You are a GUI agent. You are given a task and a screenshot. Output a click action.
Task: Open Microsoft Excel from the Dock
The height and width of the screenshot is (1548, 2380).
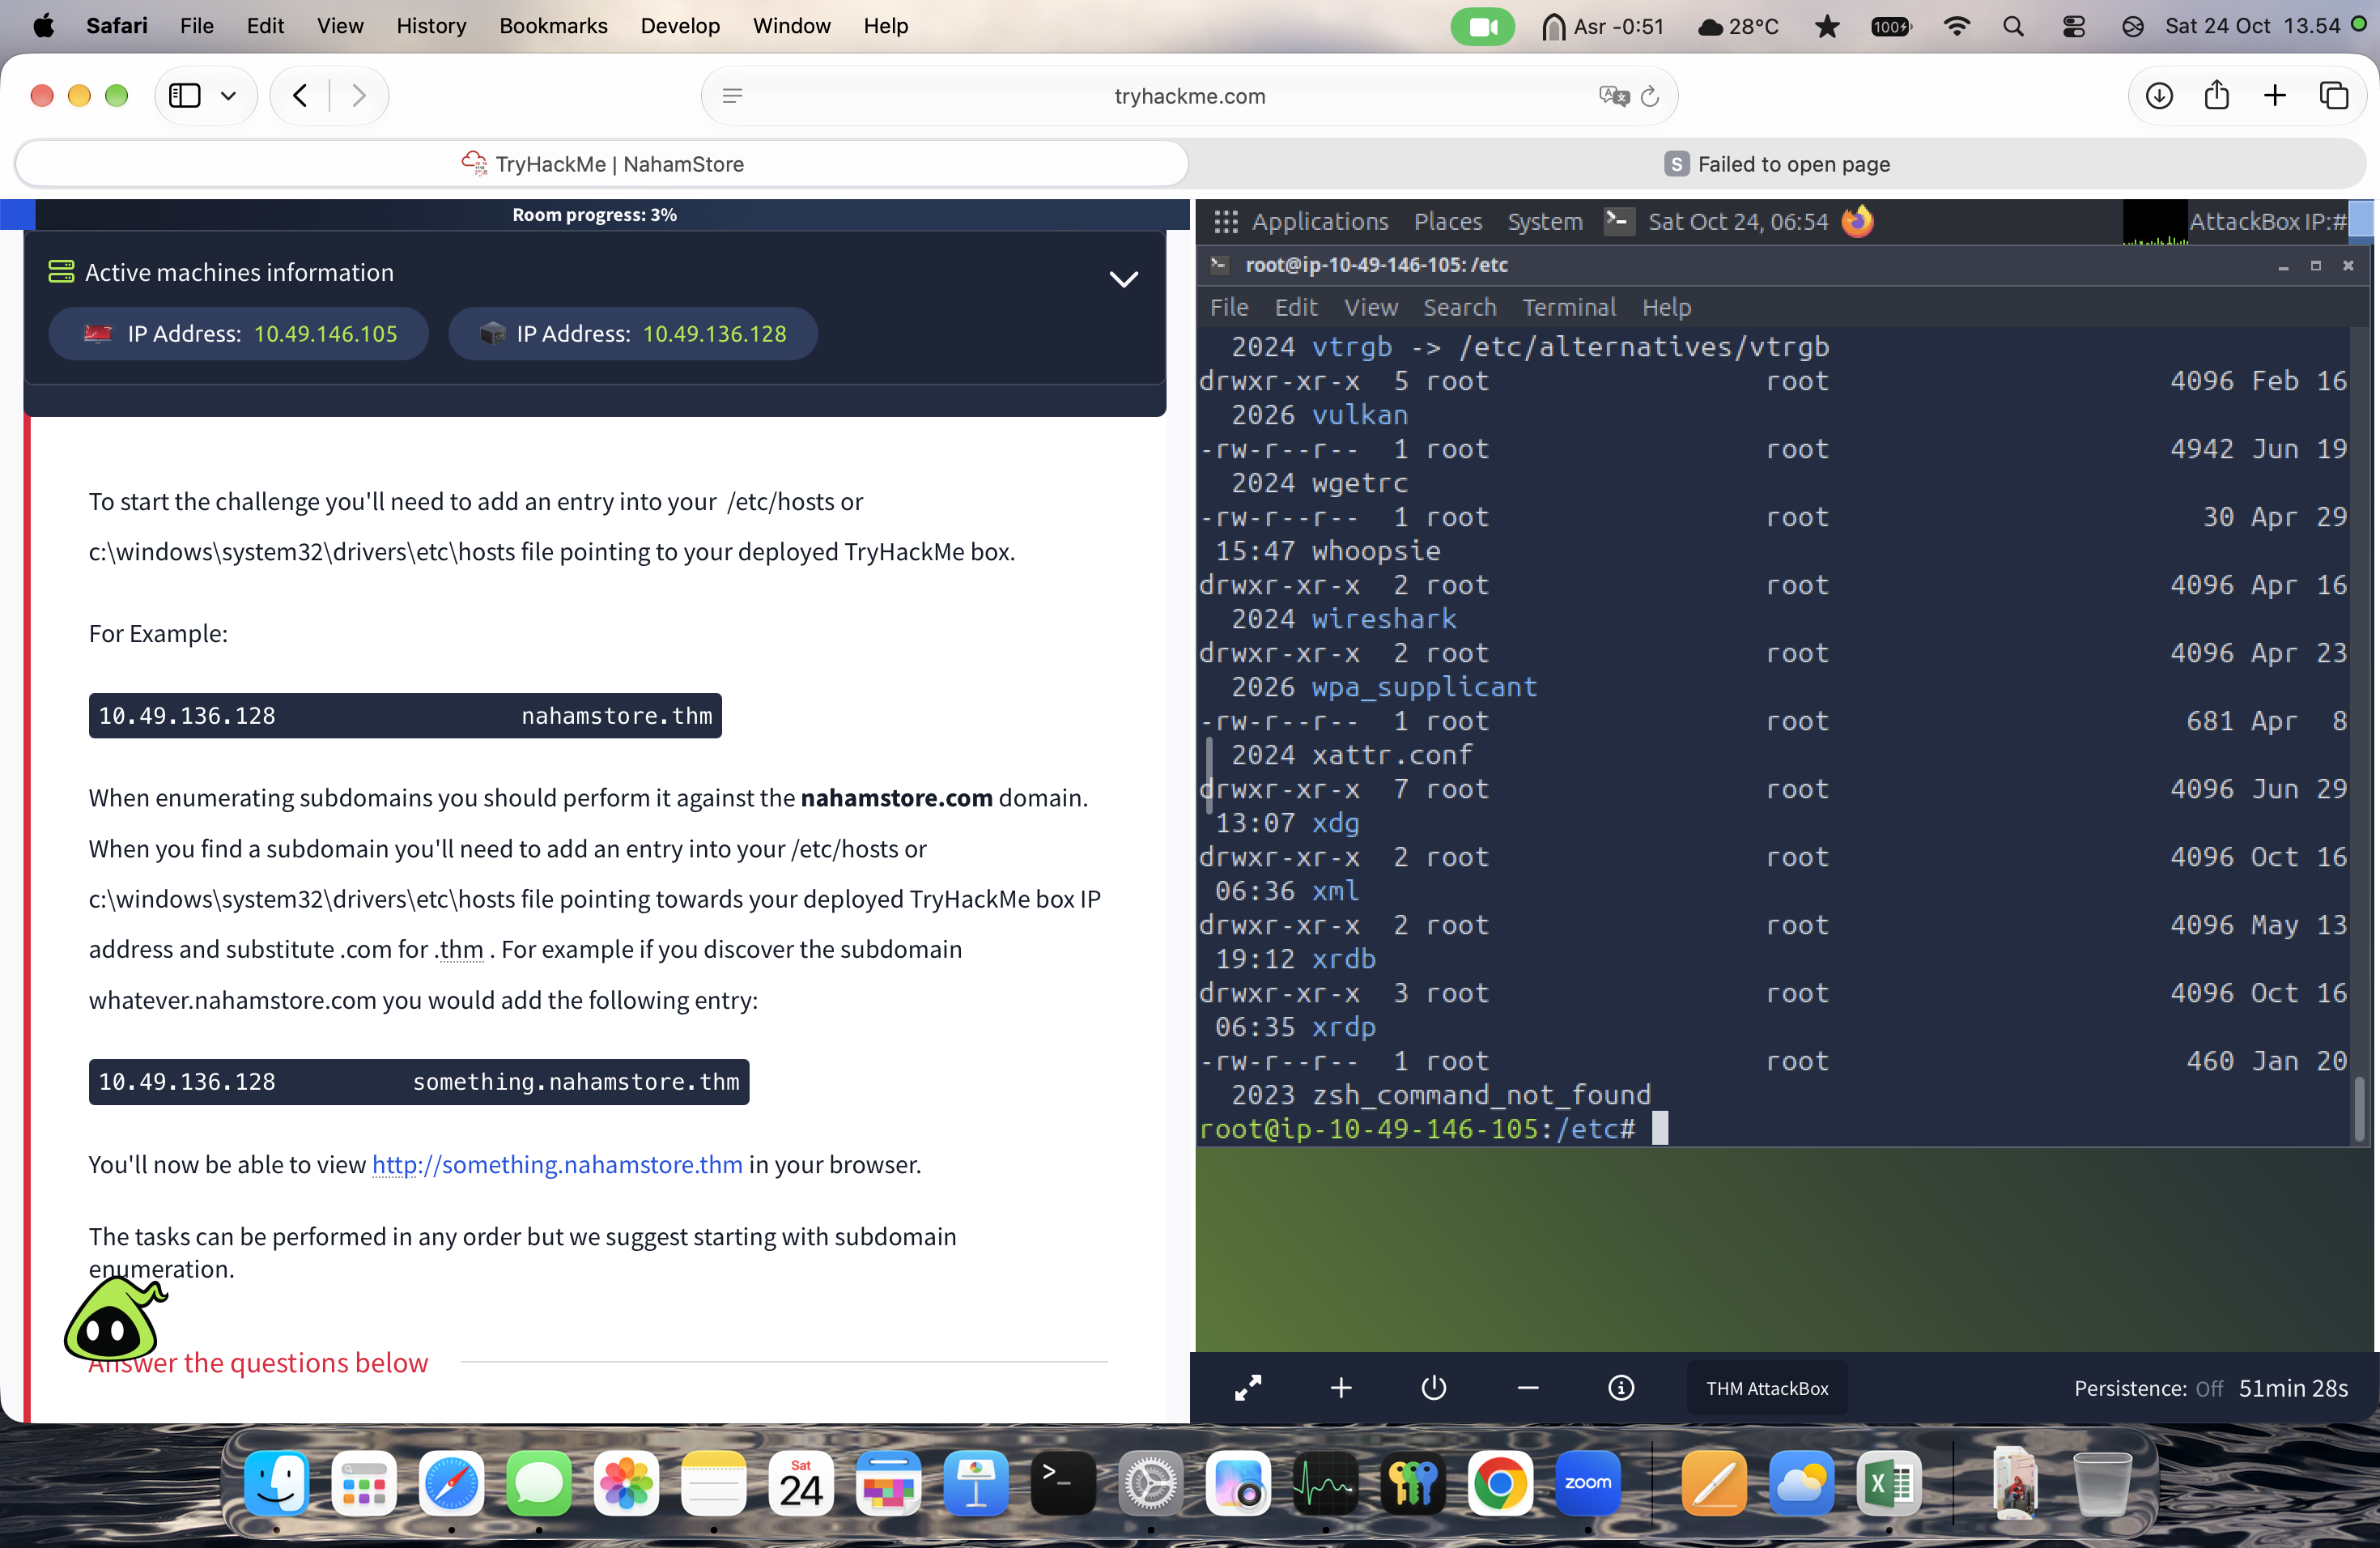pyautogui.click(x=1889, y=1484)
